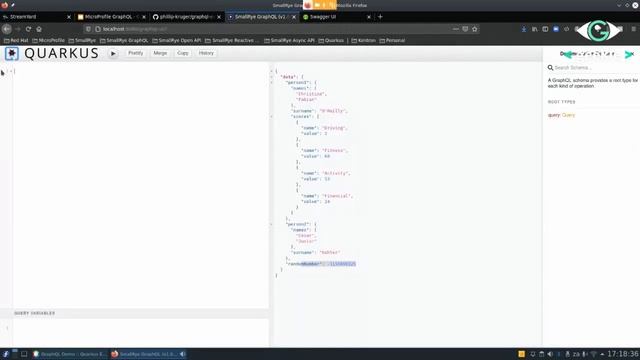This screenshot has width=640, height=360.
Task: Save to Pocket icon in address bar
Action: click(465, 29)
